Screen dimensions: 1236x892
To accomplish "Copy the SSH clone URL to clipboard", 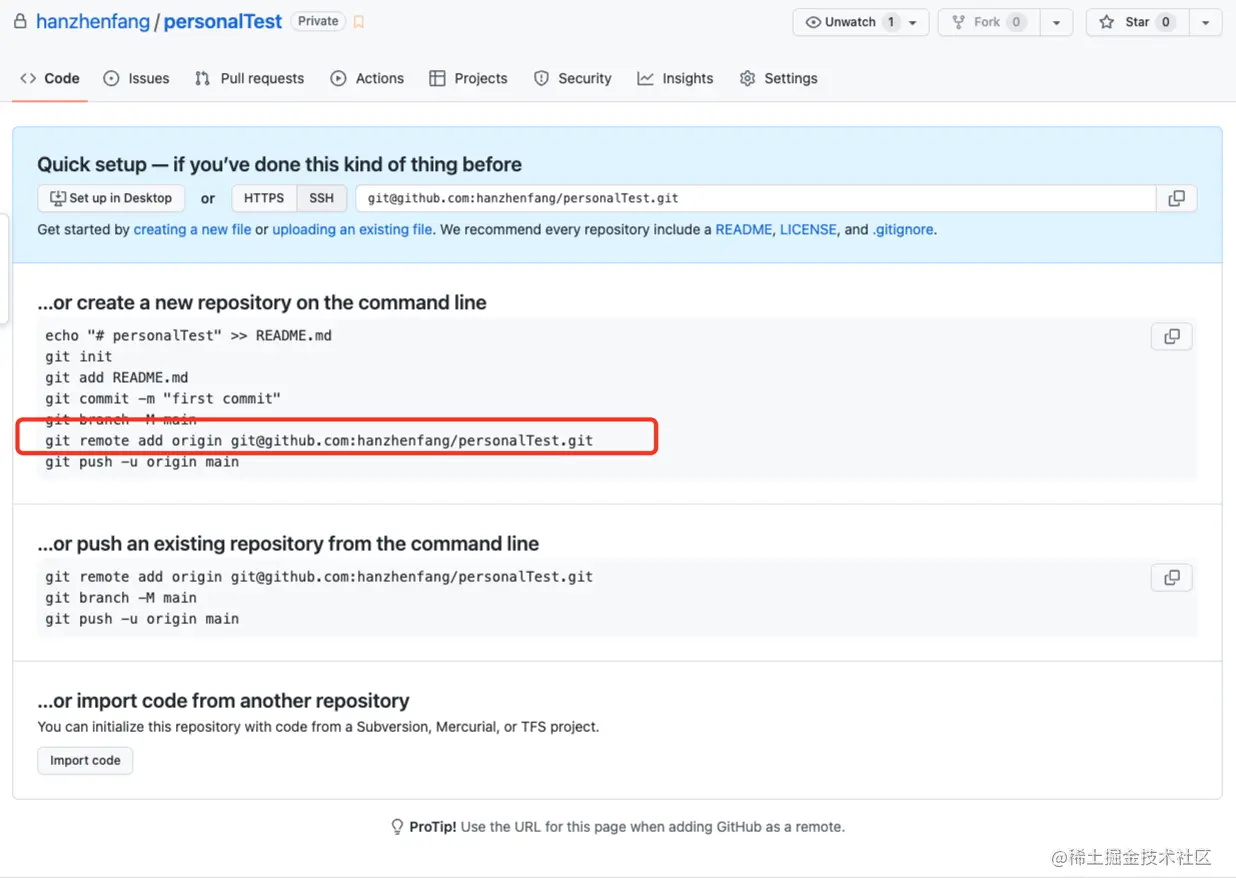I will 1176,198.
